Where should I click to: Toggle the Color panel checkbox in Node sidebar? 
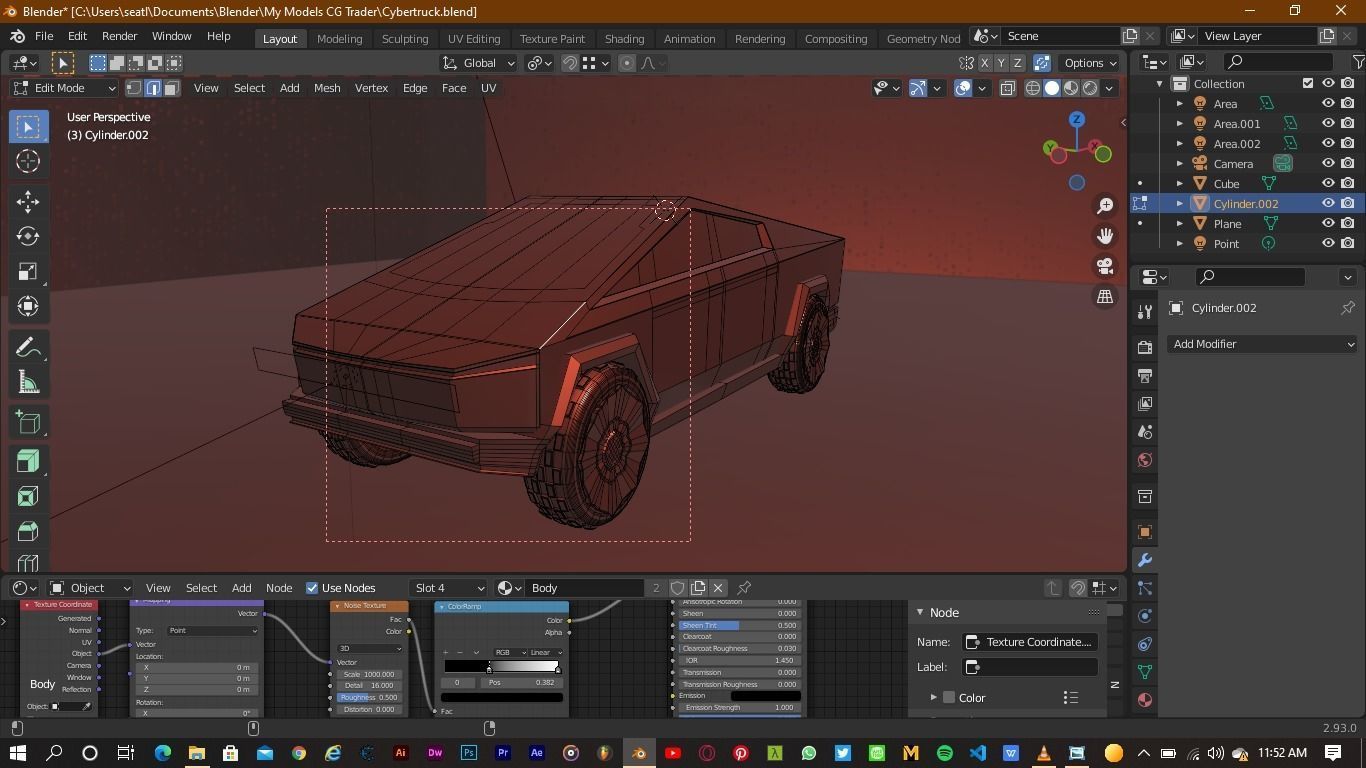click(949, 698)
